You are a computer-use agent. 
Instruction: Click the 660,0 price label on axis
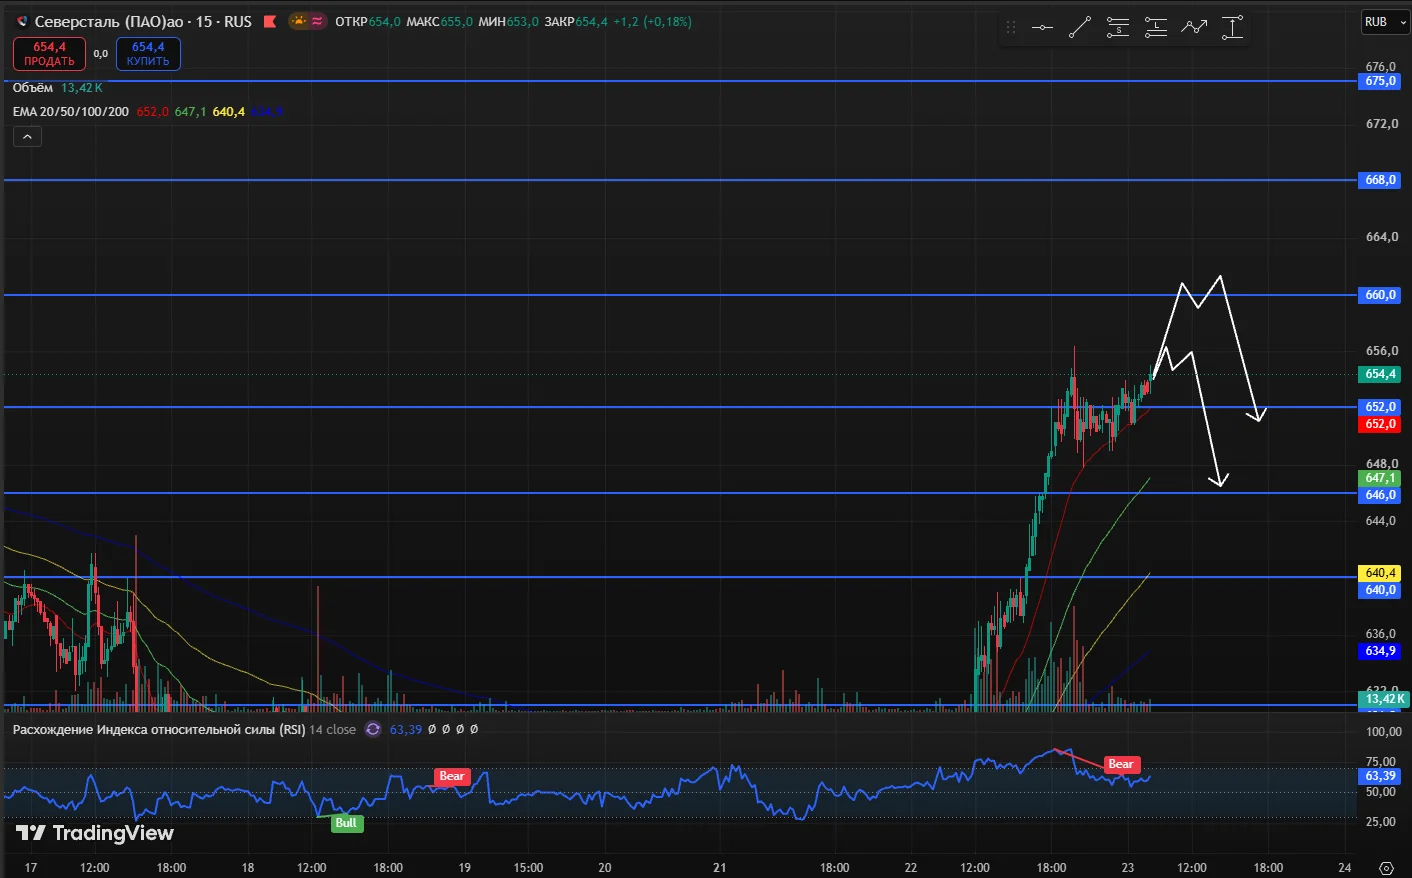(1381, 295)
